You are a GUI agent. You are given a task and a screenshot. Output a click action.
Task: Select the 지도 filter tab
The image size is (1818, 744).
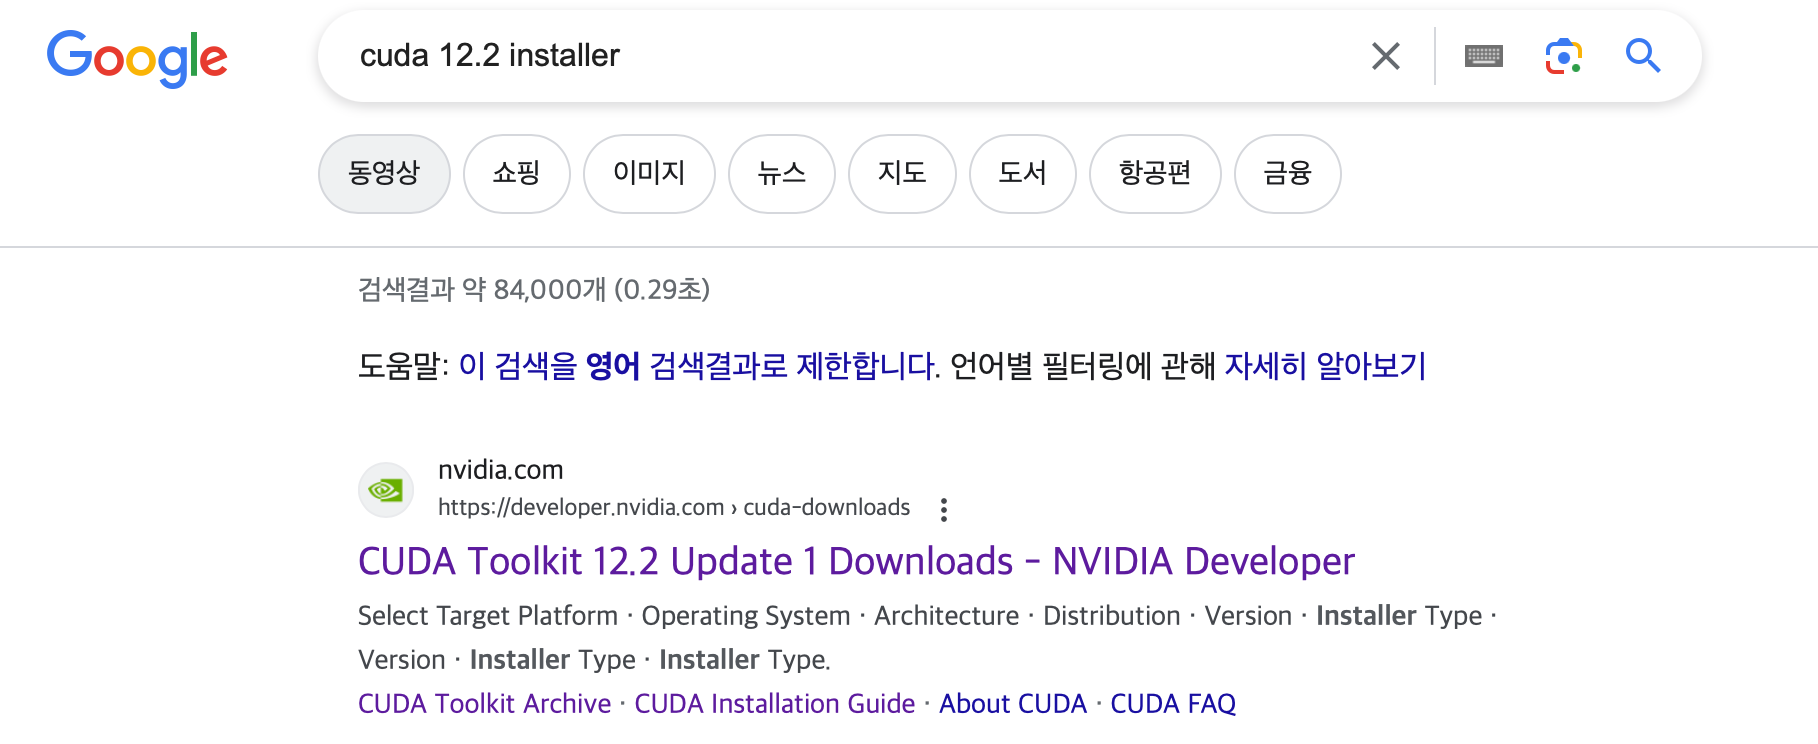(x=902, y=174)
